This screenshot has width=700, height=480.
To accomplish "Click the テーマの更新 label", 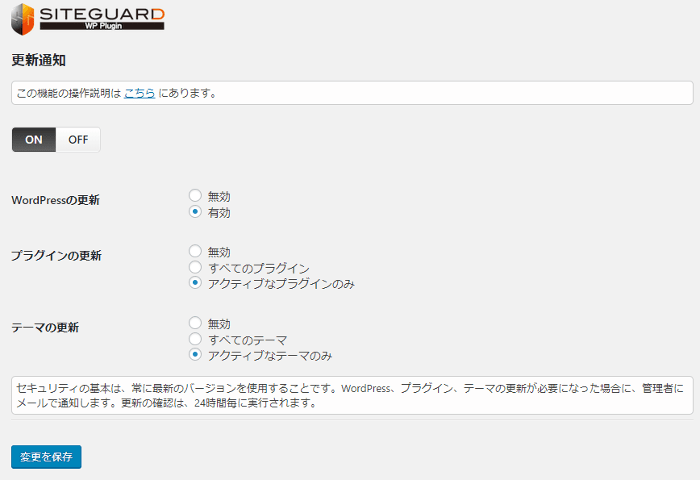I will click(x=45, y=327).
